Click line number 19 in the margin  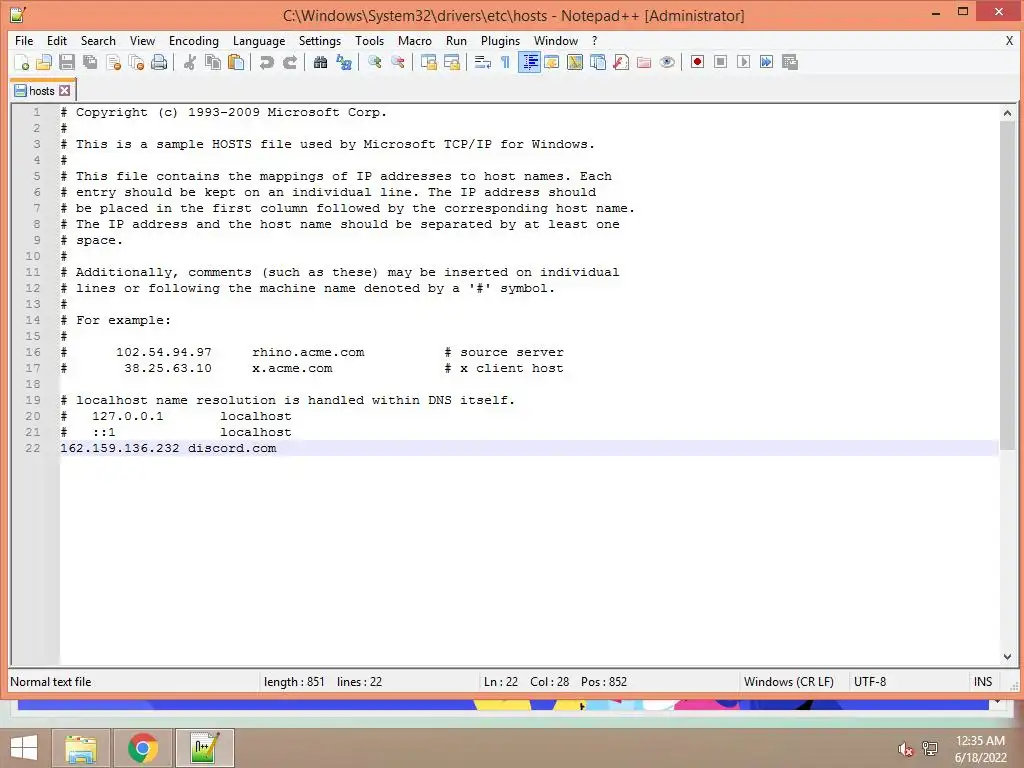pyautogui.click(x=33, y=400)
